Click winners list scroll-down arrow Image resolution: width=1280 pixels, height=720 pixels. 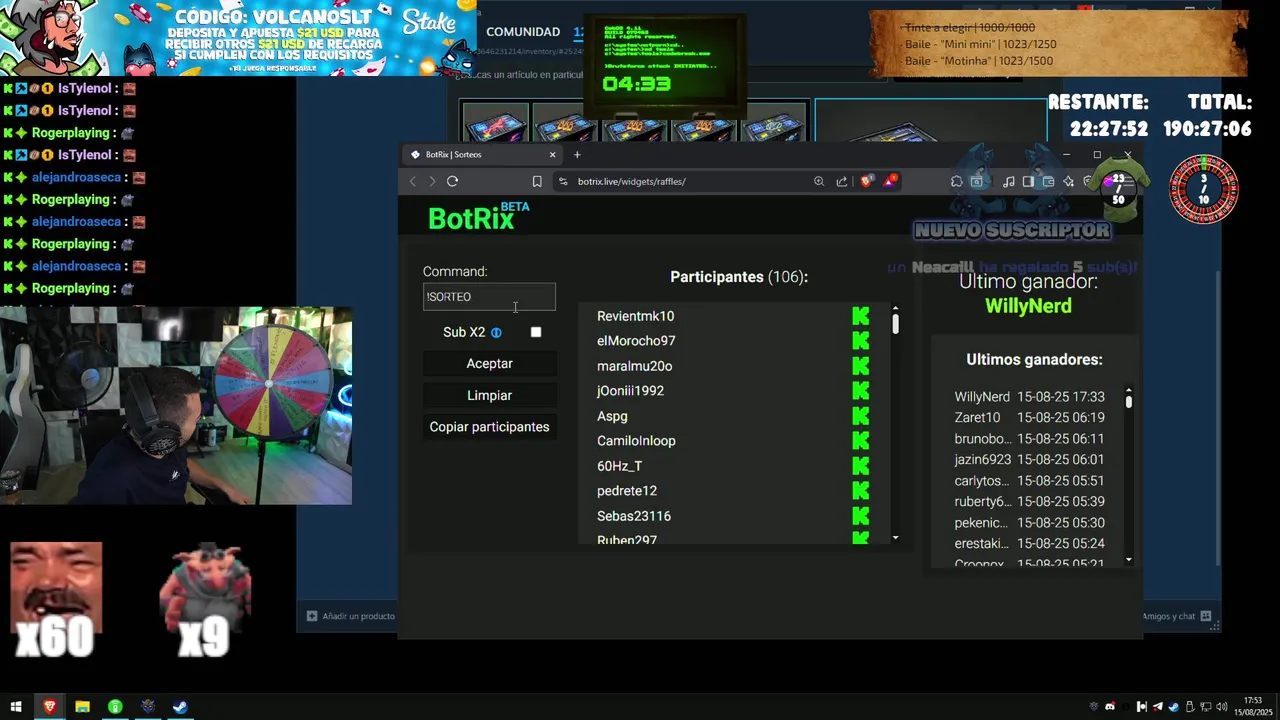(1129, 560)
